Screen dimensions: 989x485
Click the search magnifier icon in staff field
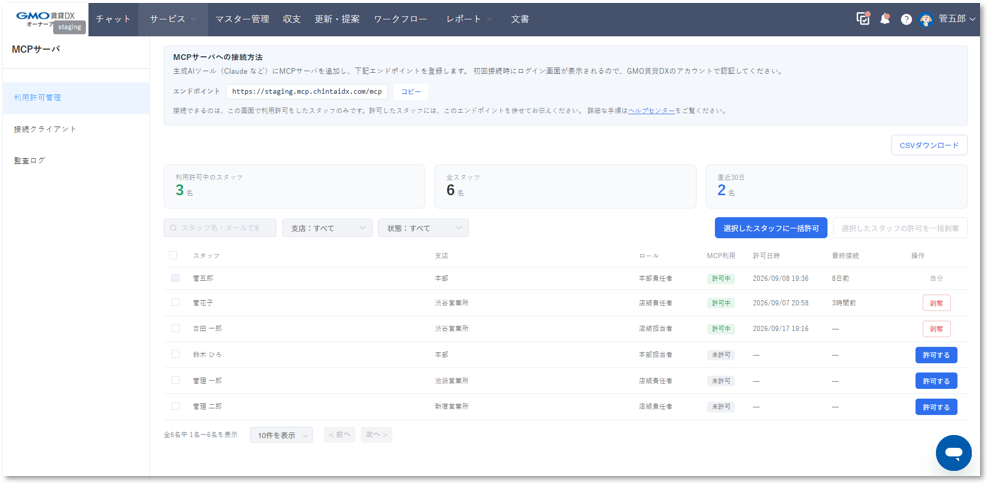[173, 228]
